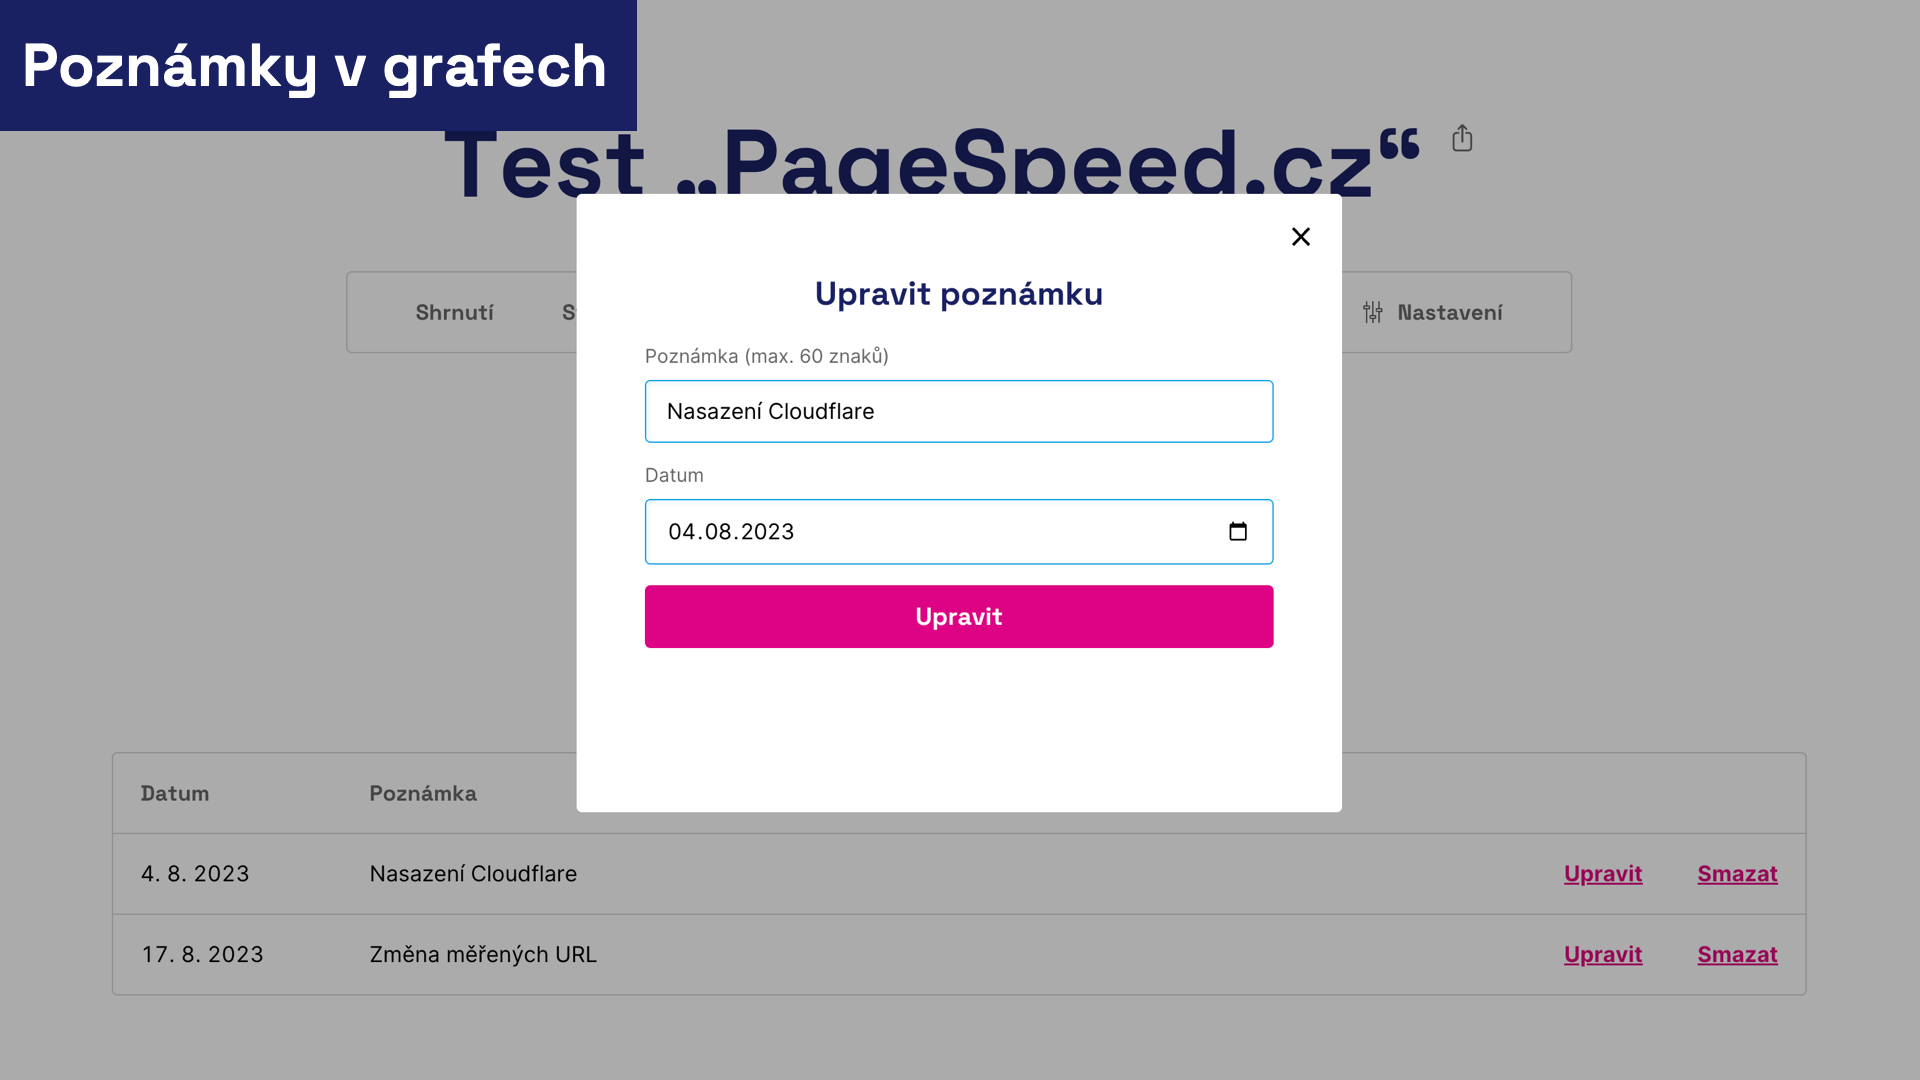Click Smazat for the Změna měřených URL note
This screenshot has height=1080, width=1920.
pos(1737,954)
